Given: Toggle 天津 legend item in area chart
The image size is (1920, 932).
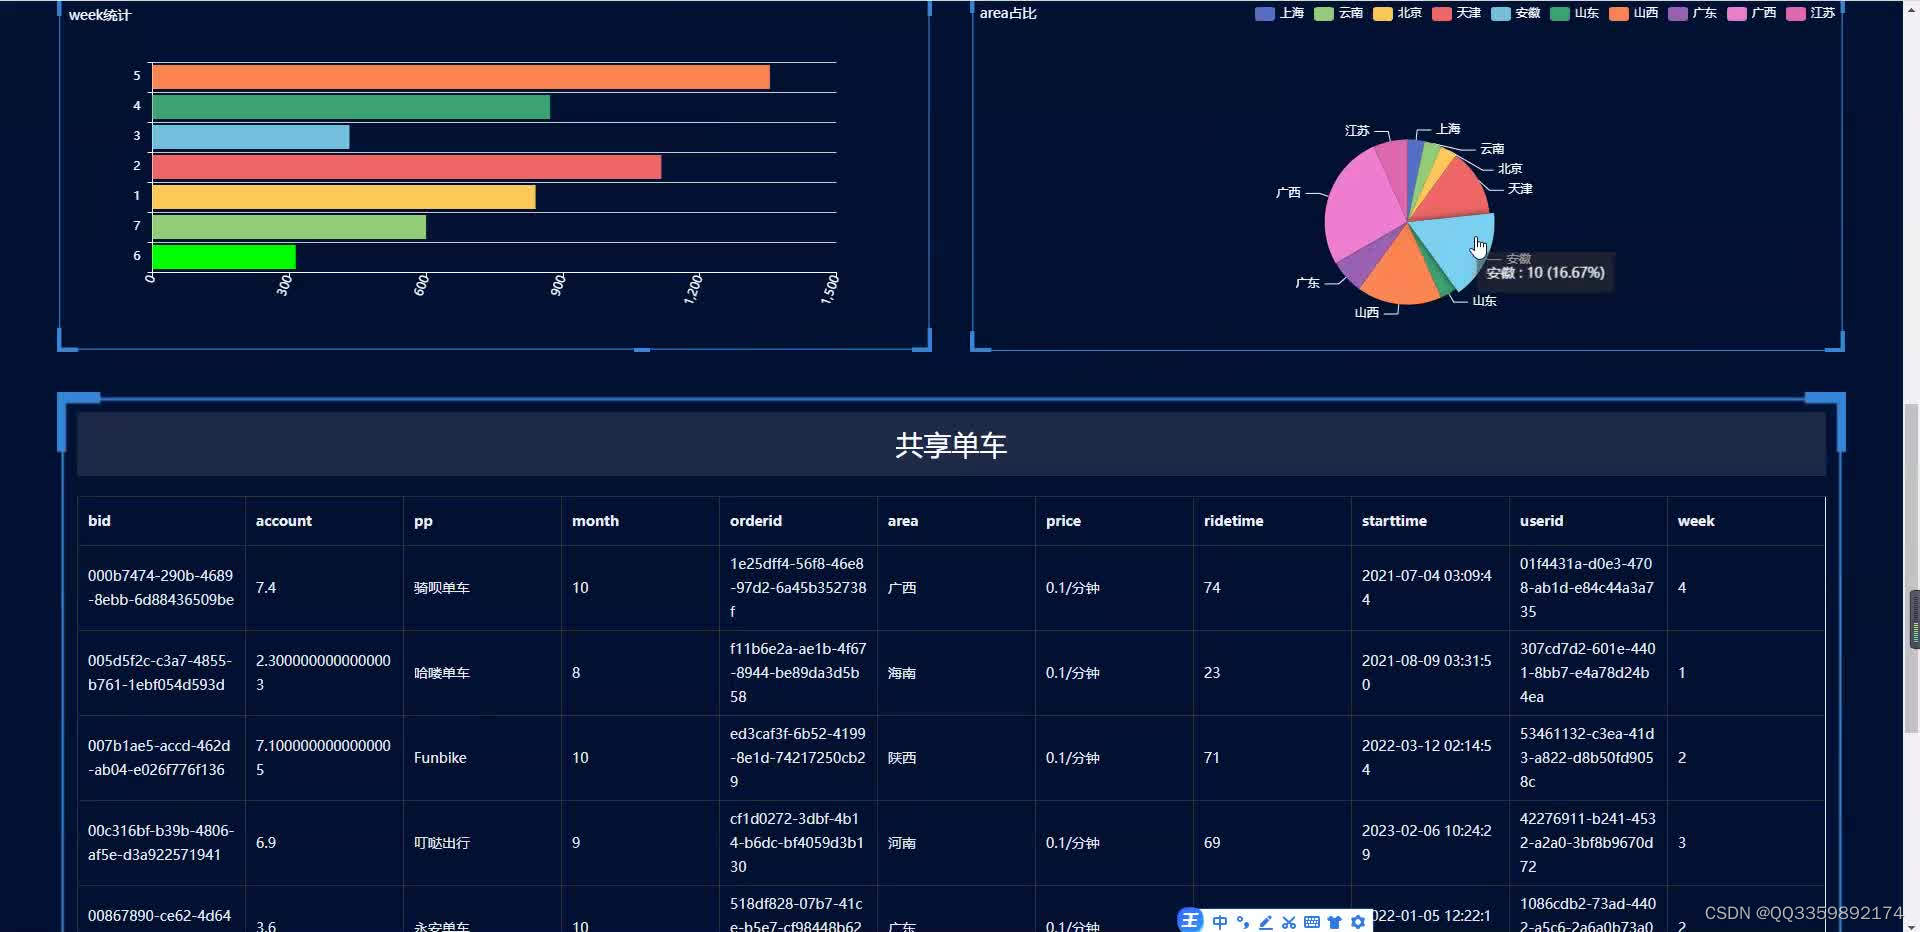Looking at the screenshot, I should click(x=1456, y=13).
